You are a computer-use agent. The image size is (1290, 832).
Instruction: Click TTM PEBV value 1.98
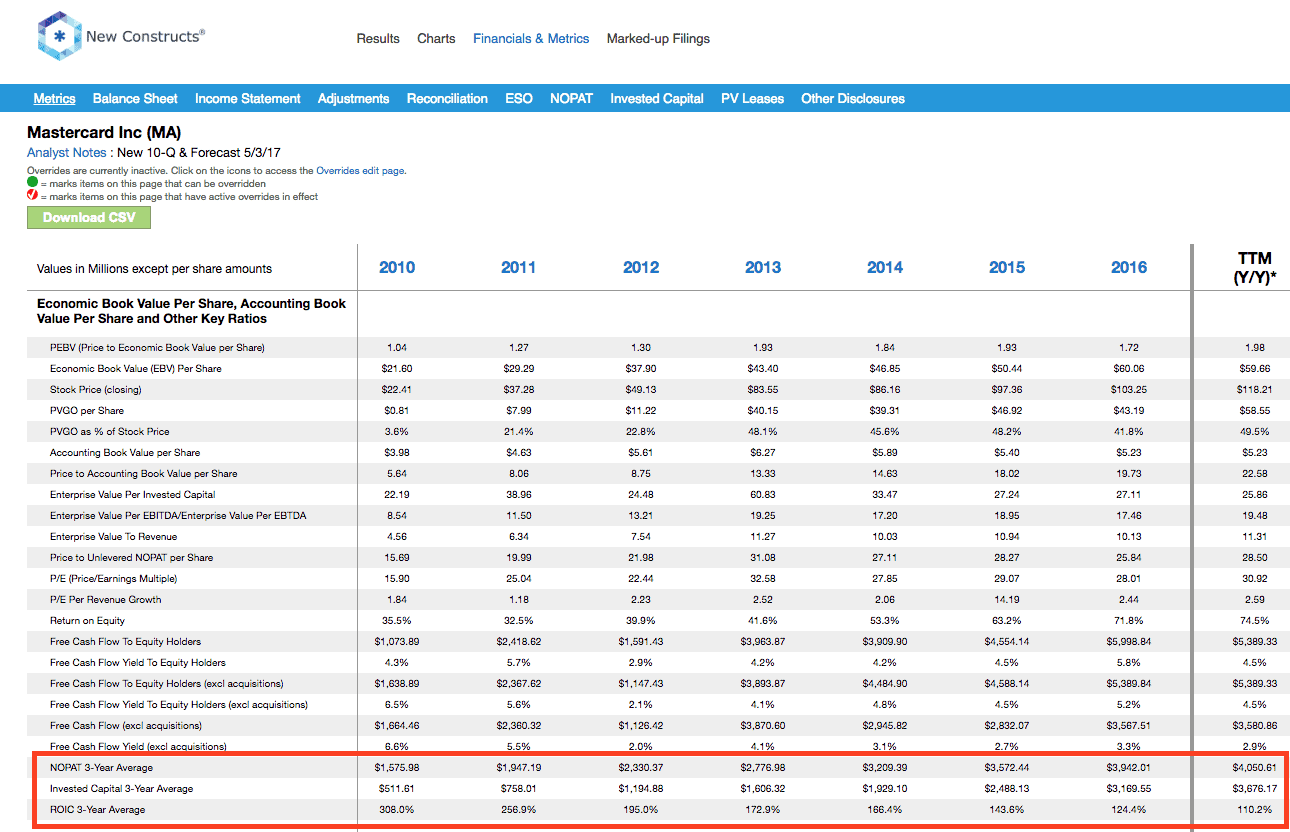point(1254,348)
